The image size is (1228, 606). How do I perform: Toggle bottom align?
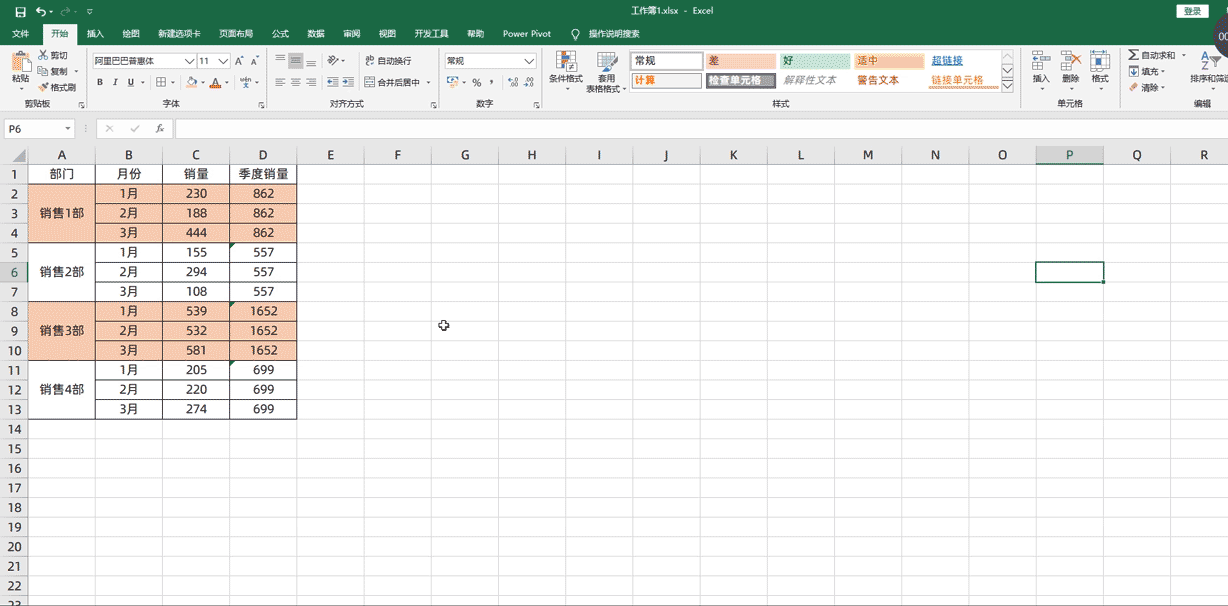coord(312,61)
